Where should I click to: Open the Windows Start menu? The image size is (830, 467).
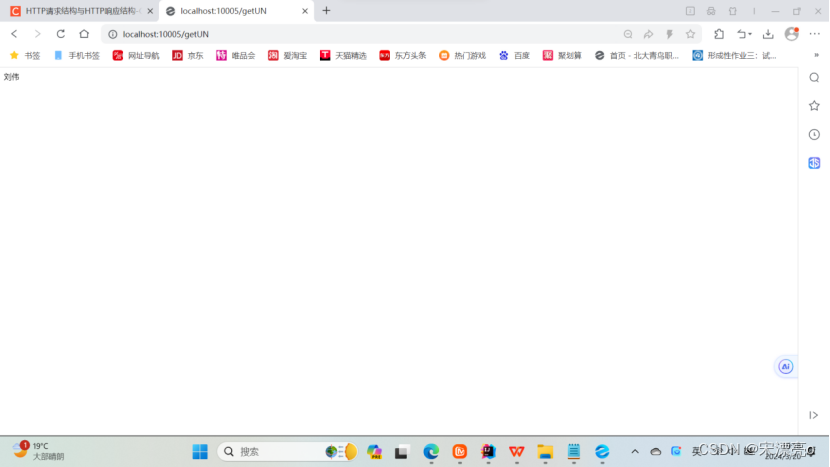pos(200,452)
